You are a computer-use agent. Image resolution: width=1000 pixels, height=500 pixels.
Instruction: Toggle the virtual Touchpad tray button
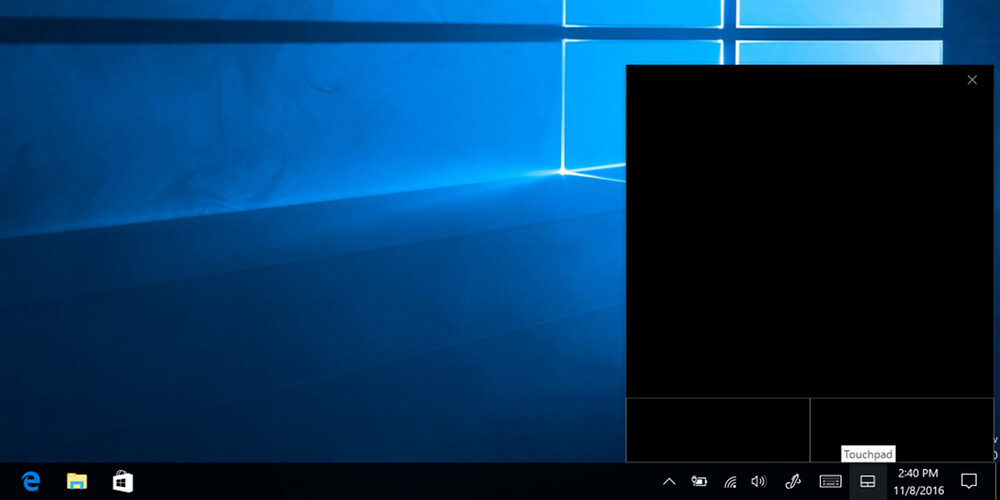coord(867,482)
